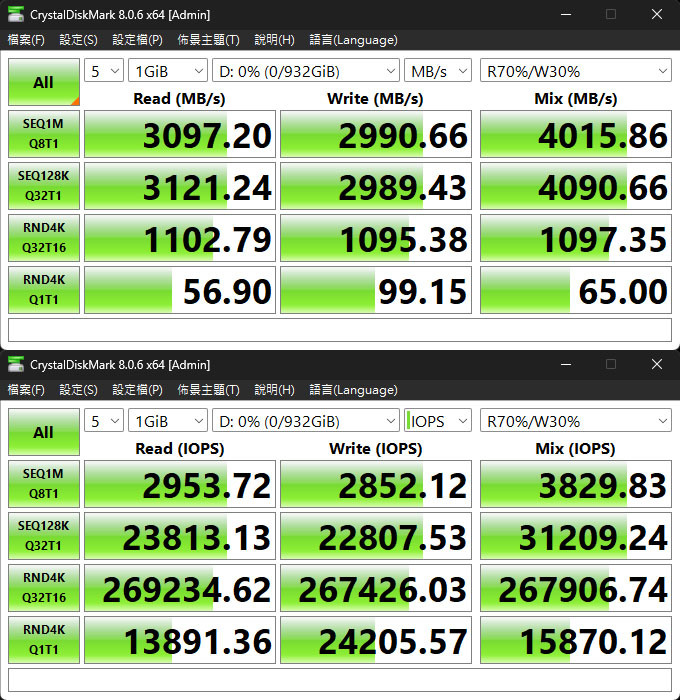The height and width of the screenshot is (700, 680).
Task: Click the 15870.12 mix IOPS cell
Action: pos(576,640)
